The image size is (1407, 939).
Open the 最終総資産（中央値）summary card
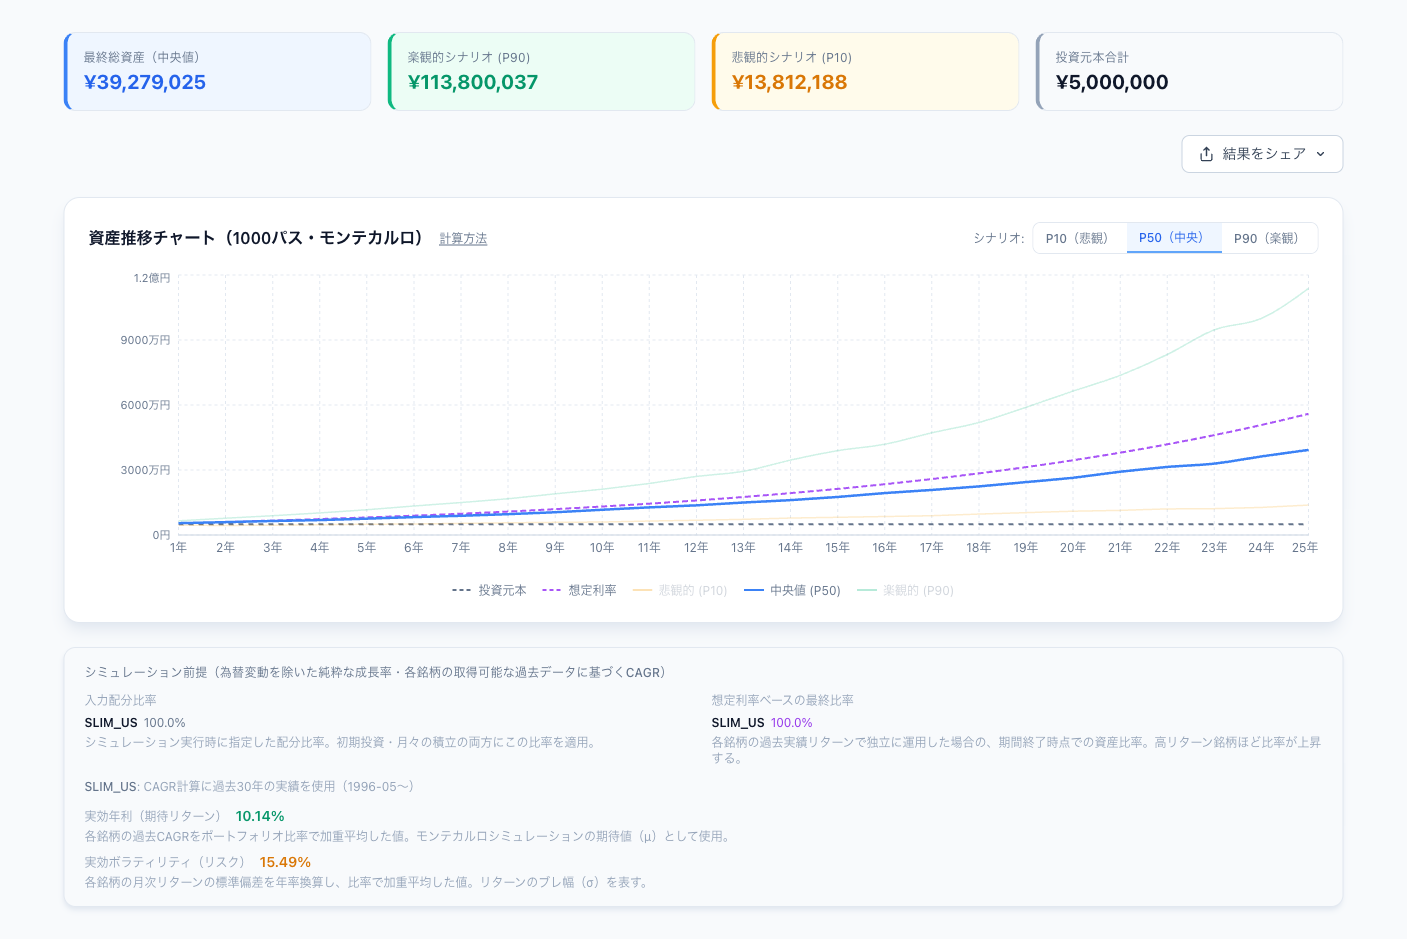(217, 72)
